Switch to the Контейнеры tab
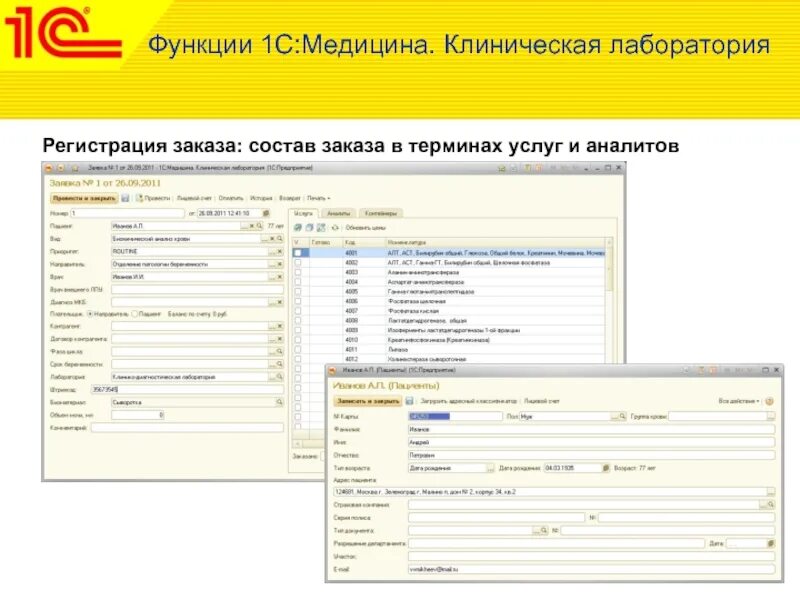The image size is (800, 600). coord(381,213)
